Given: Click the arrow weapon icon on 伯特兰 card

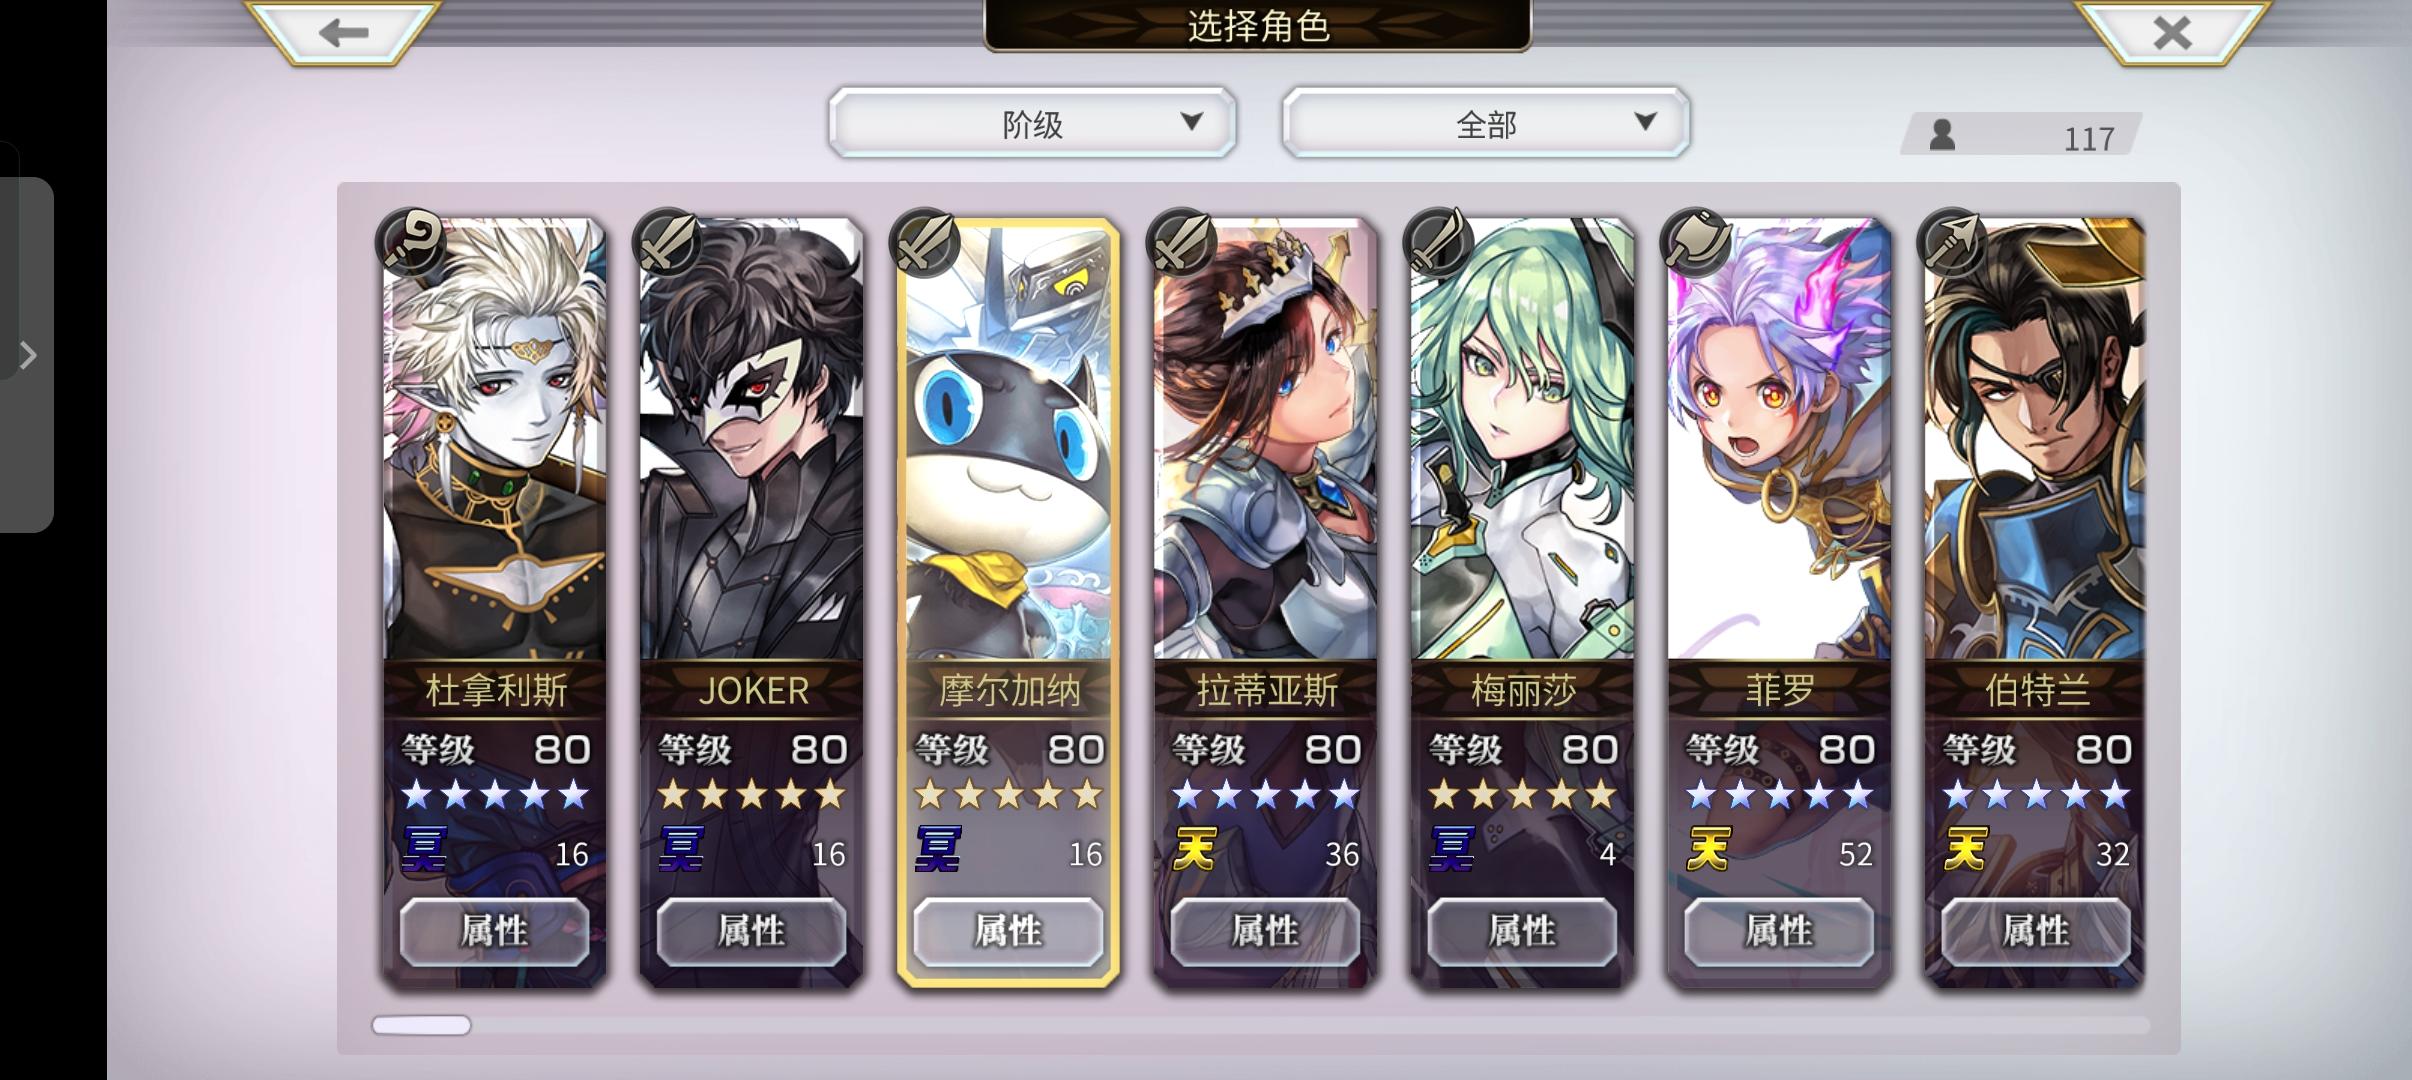Looking at the screenshot, I should (x=1952, y=243).
